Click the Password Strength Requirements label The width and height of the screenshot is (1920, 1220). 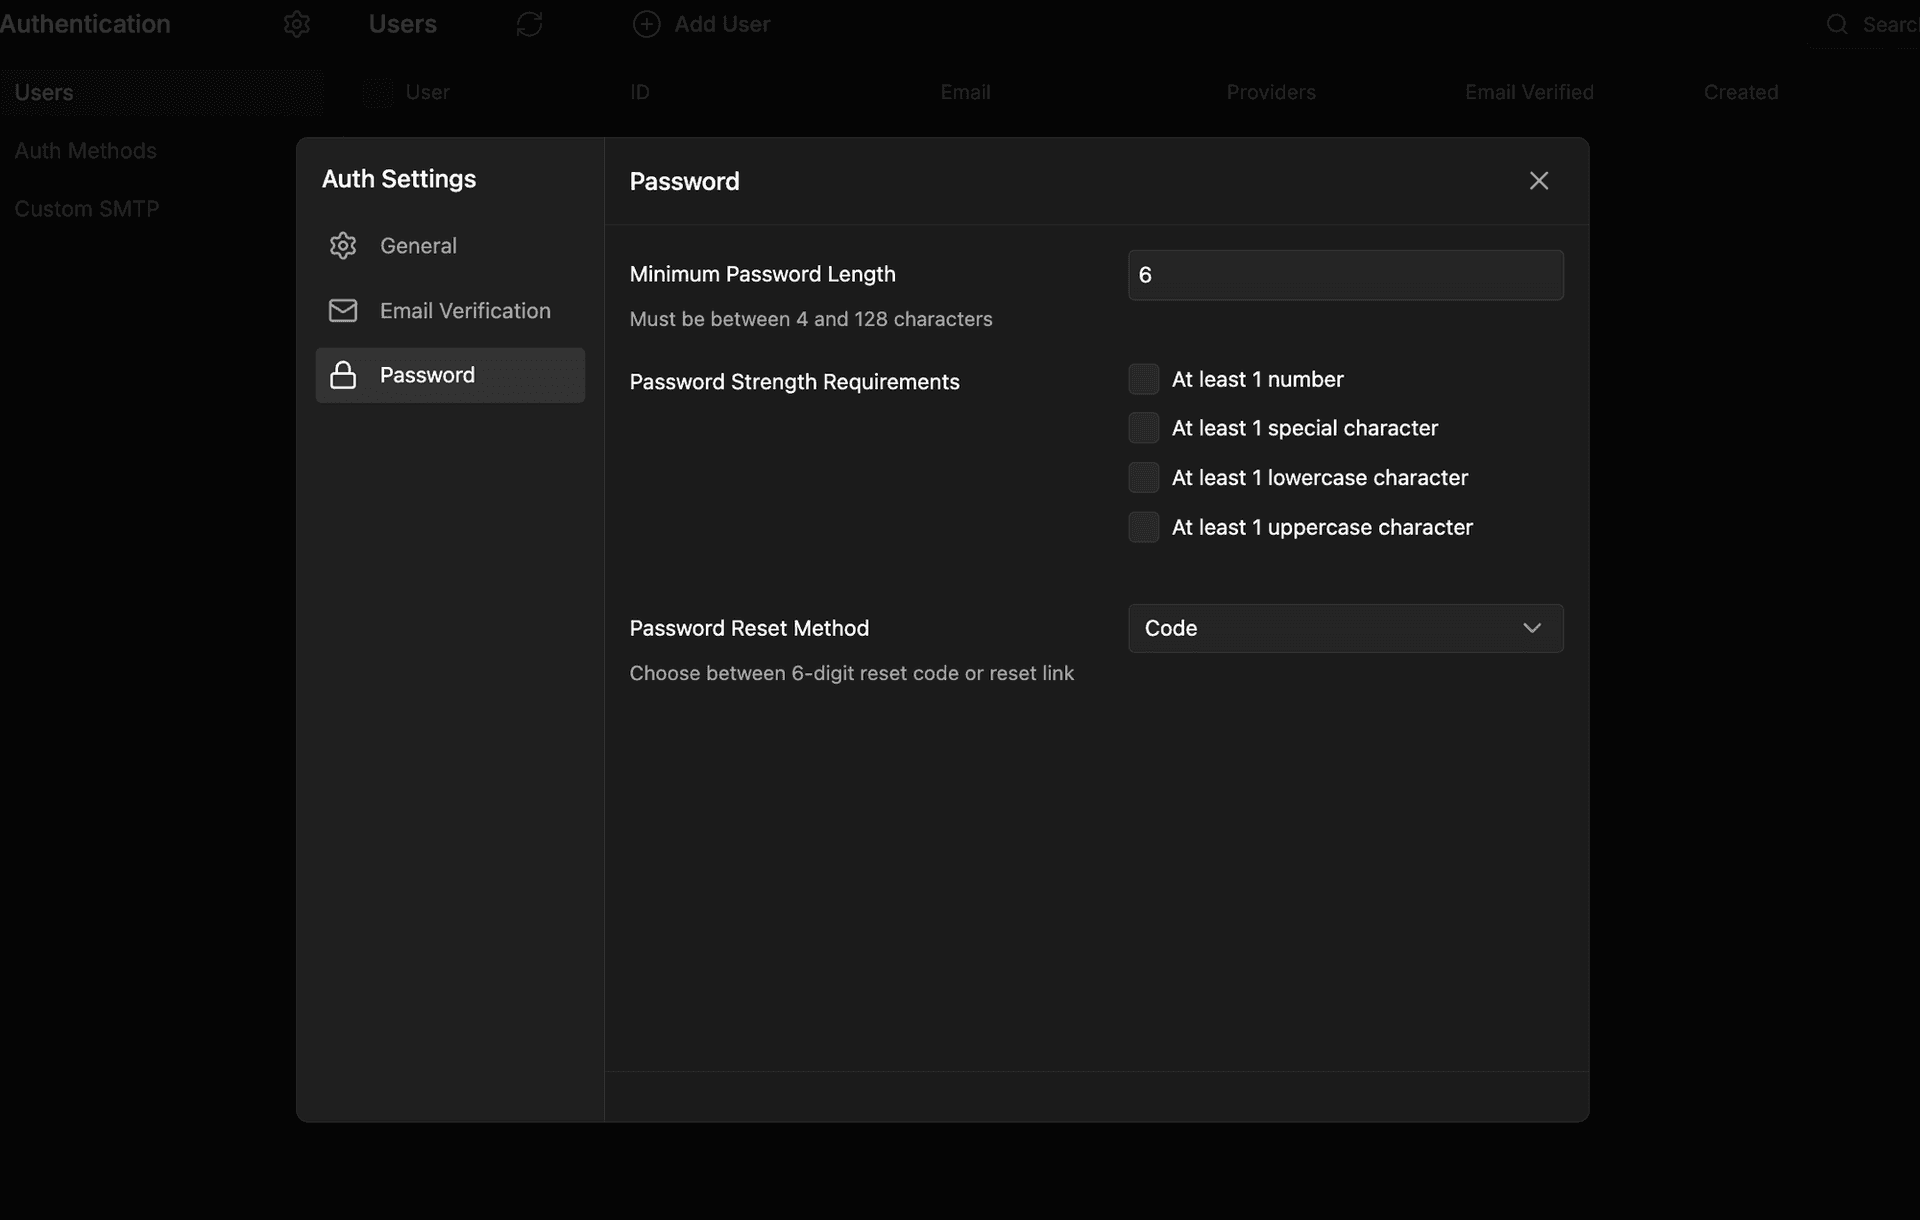pos(794,382)
